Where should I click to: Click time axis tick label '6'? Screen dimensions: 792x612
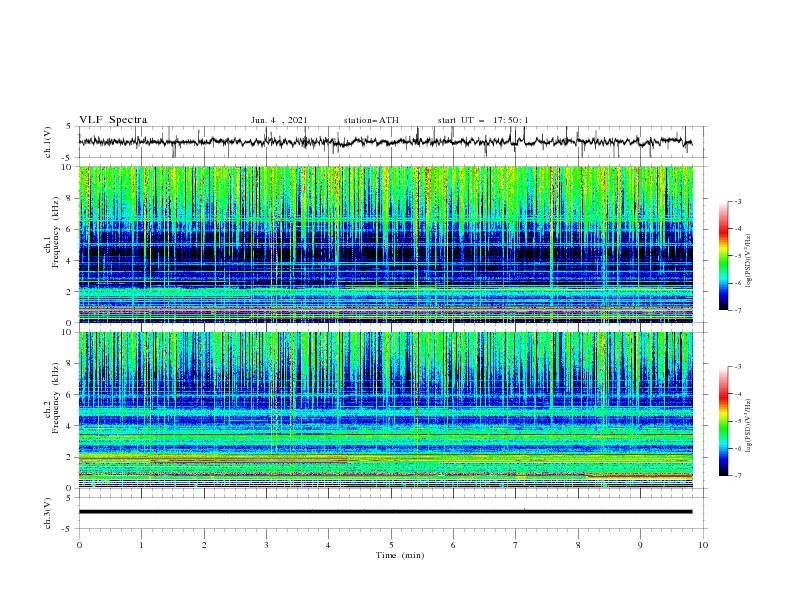(453, 545)
